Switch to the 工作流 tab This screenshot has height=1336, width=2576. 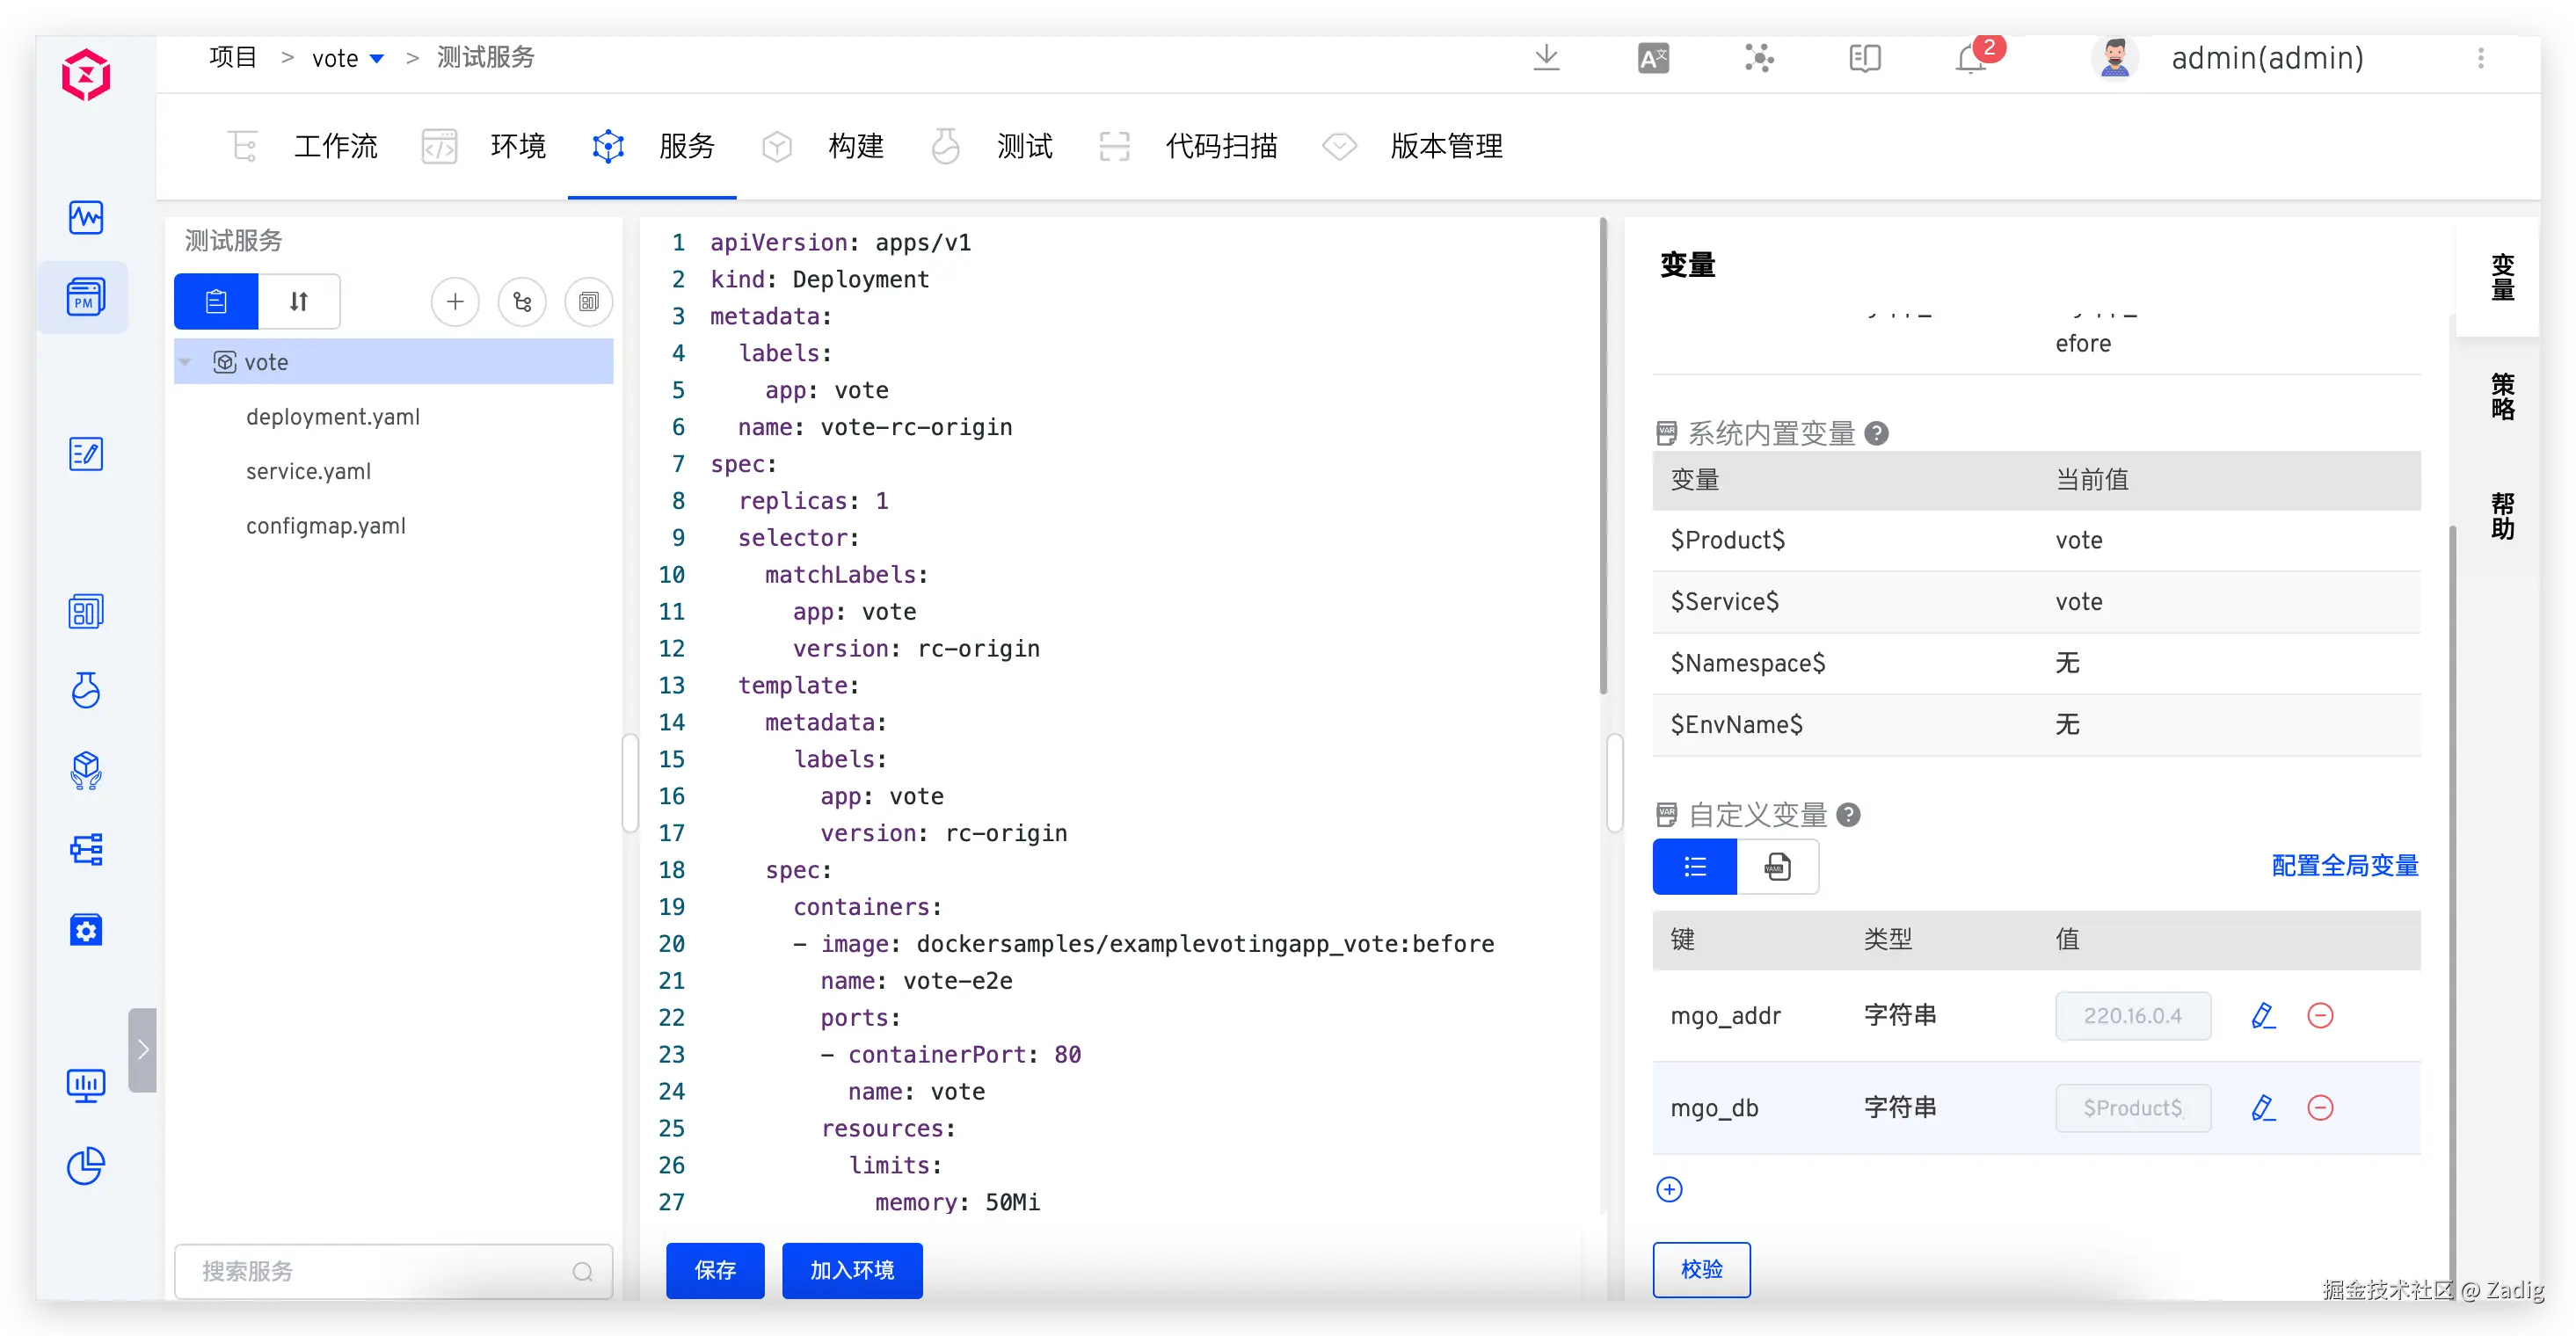click(335, 147)
